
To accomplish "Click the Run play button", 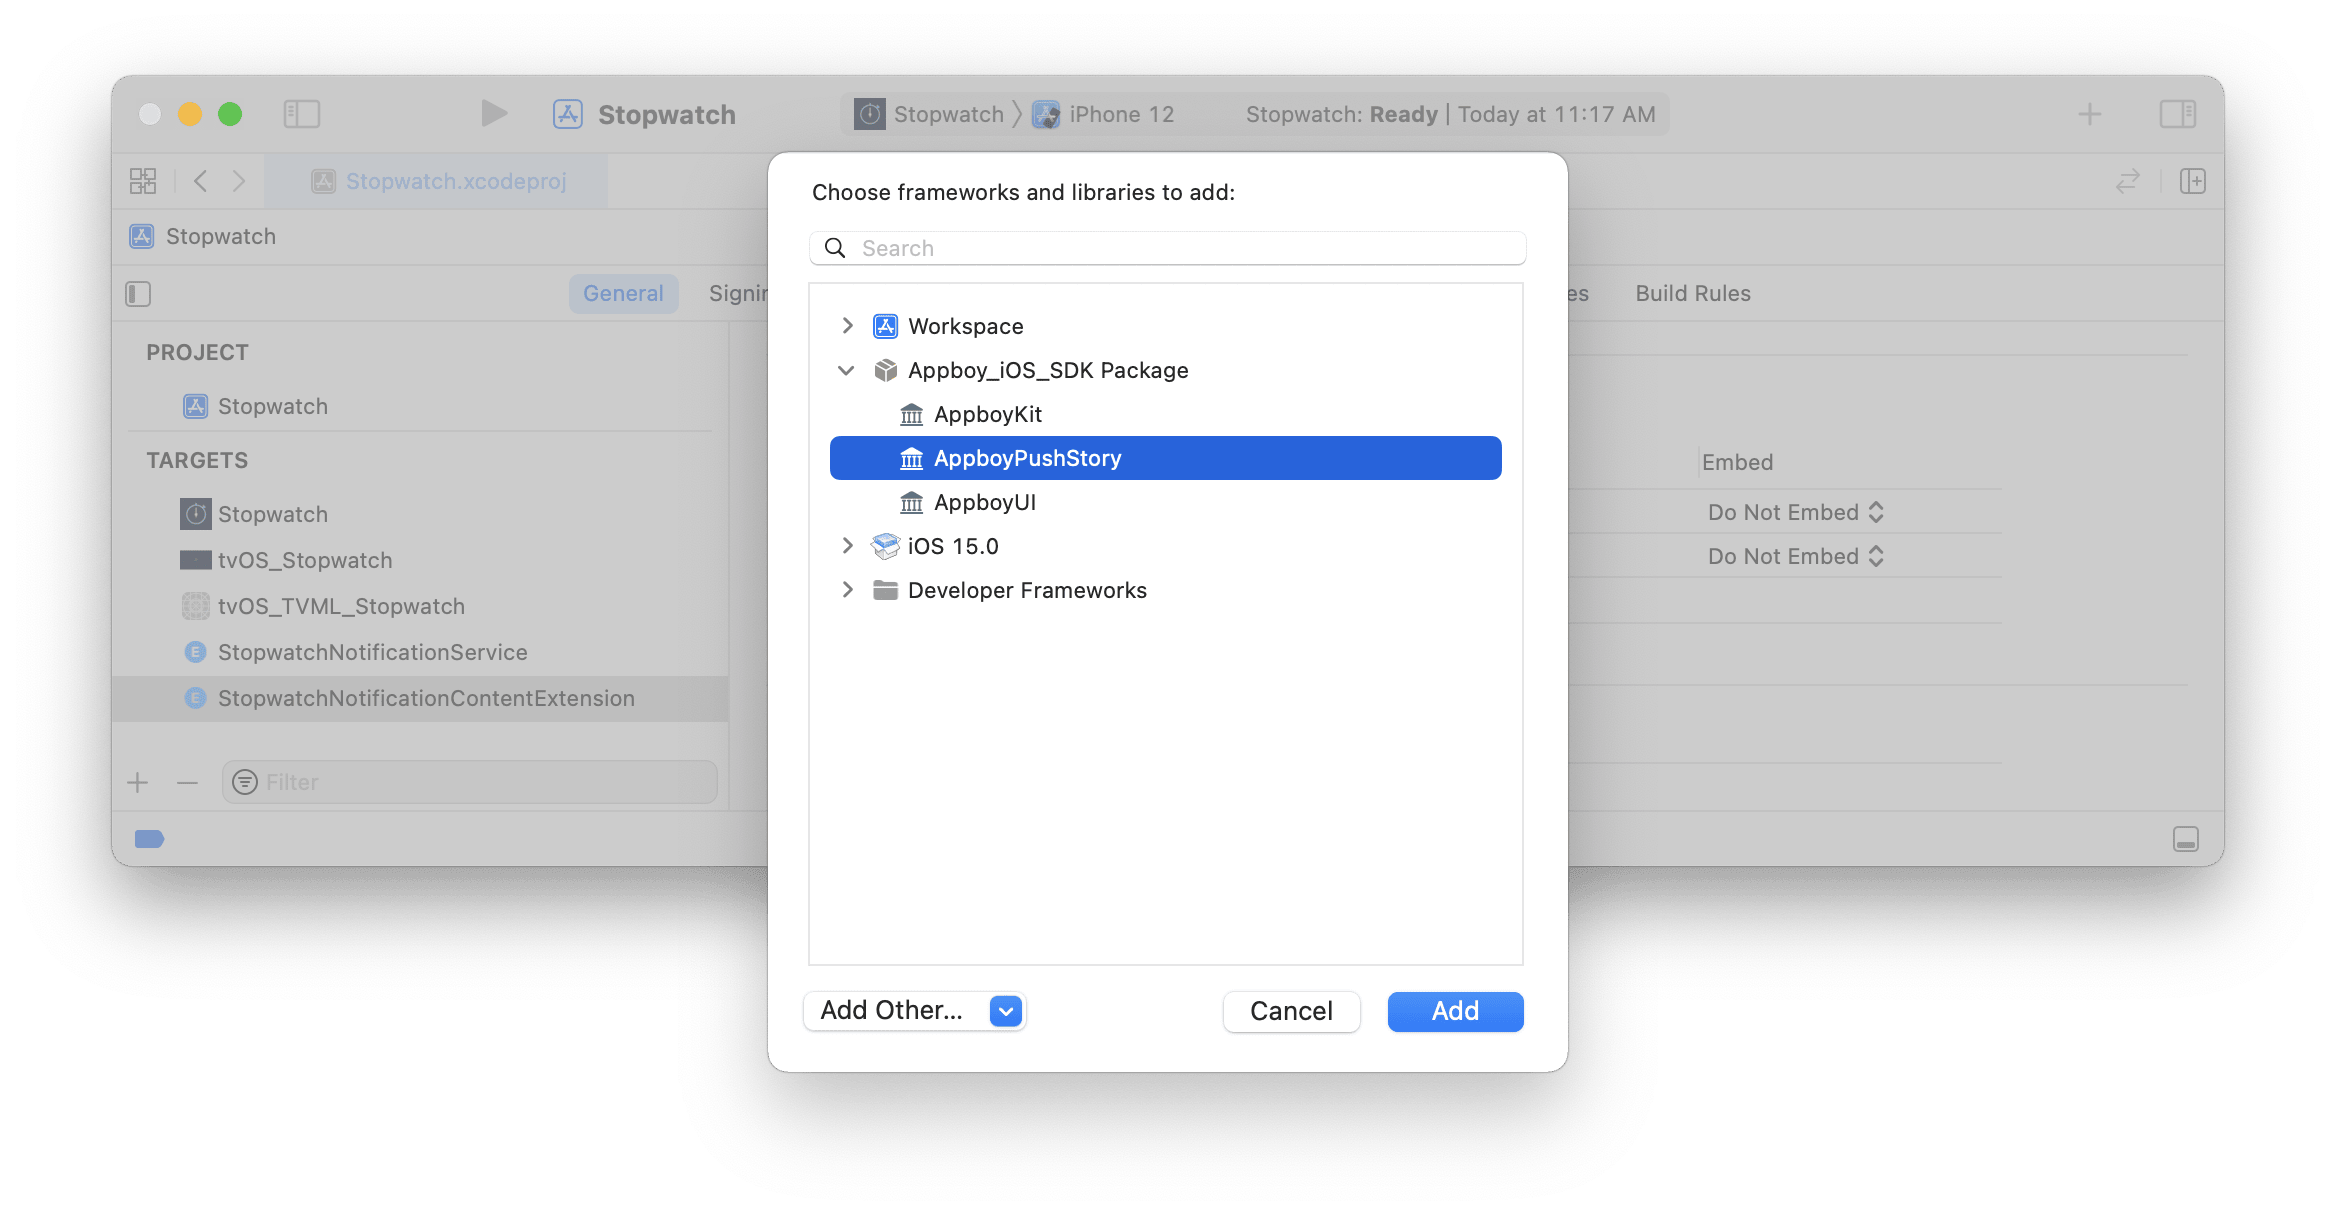I will [494, 114].
